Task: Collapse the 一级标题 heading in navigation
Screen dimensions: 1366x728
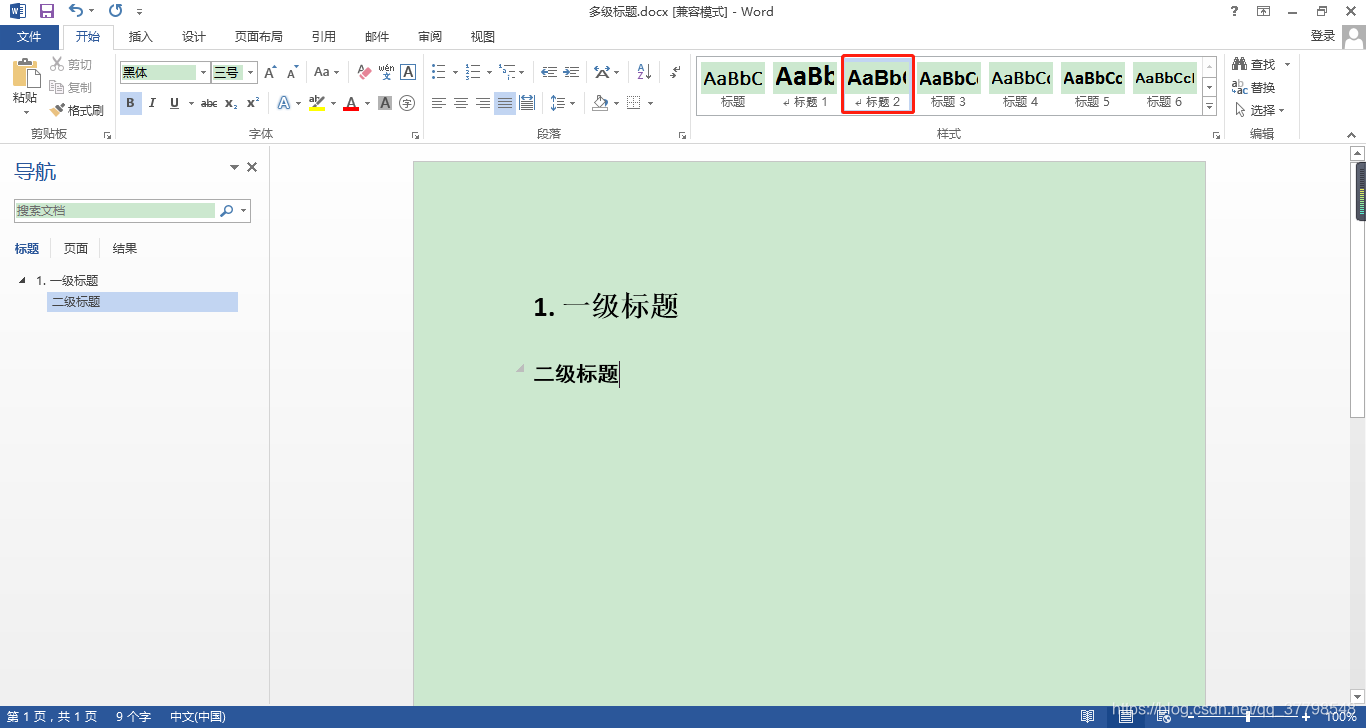Action: click(23, 280)
